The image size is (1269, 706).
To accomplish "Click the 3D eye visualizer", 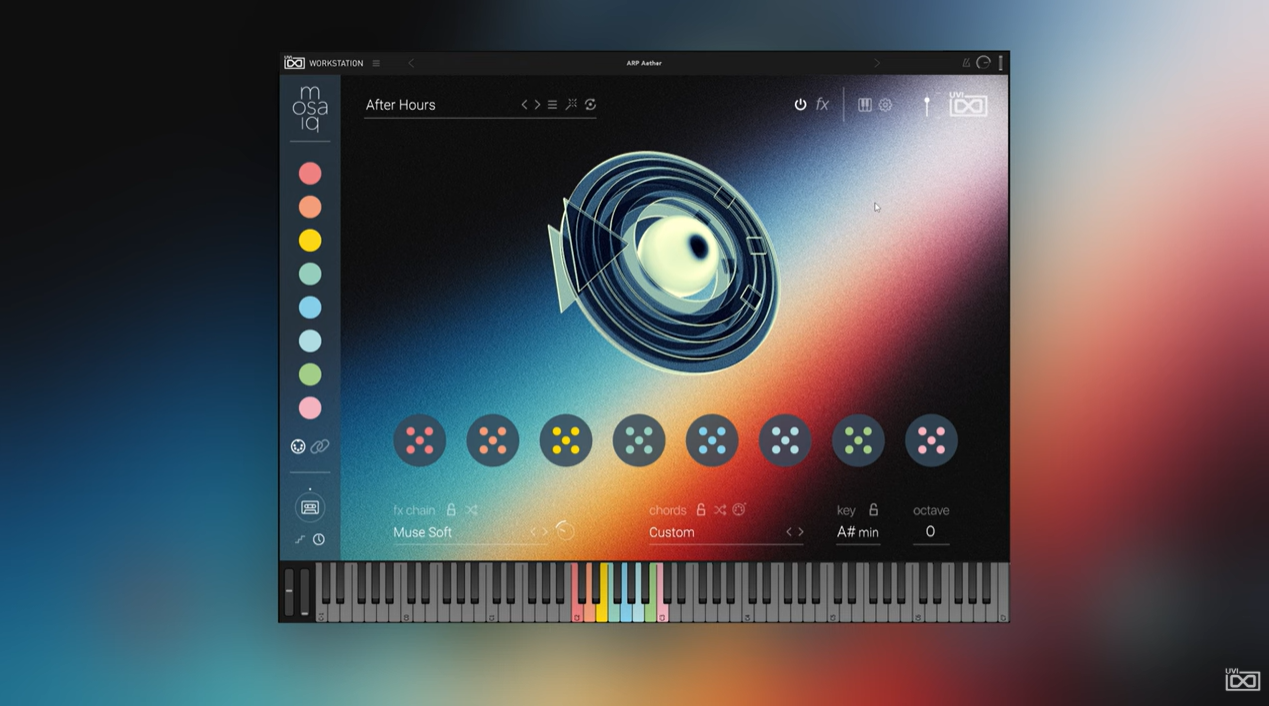I will [664, 262].
